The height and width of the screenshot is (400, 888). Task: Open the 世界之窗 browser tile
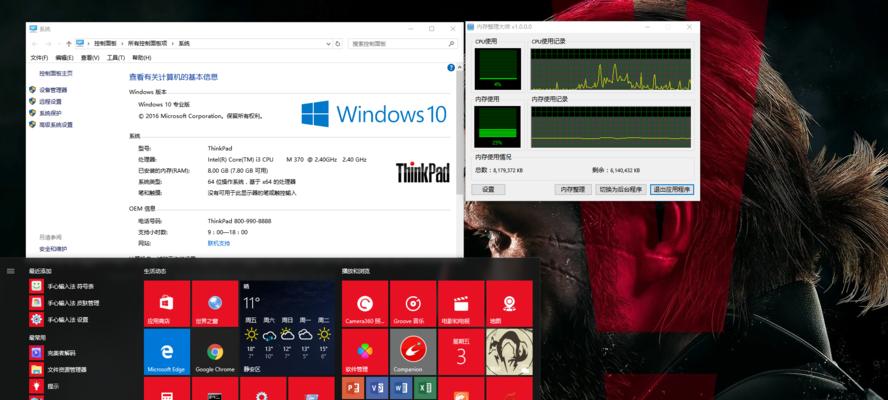coord(215,304)
